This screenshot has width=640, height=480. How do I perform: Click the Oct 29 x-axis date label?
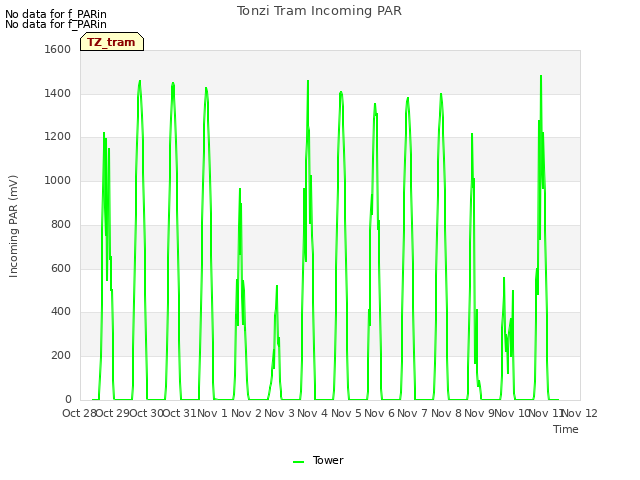point(113,413)
